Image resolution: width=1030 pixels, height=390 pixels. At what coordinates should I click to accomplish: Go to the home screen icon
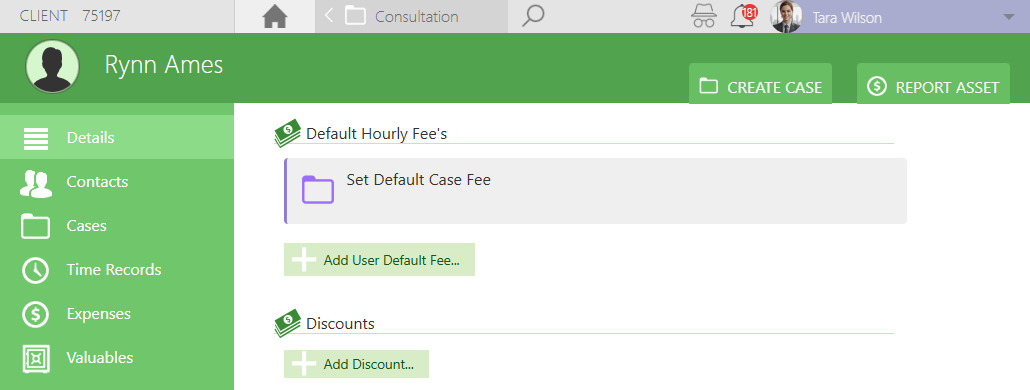[275, 16]
